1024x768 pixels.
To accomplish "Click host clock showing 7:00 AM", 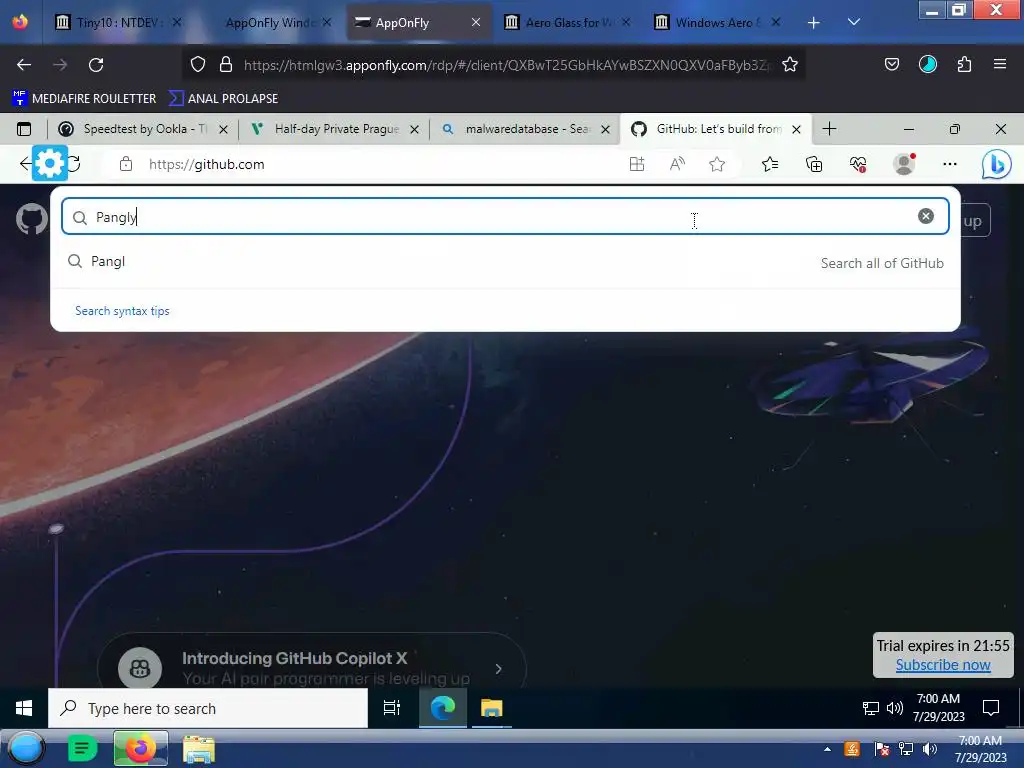I will click(980, 749).
